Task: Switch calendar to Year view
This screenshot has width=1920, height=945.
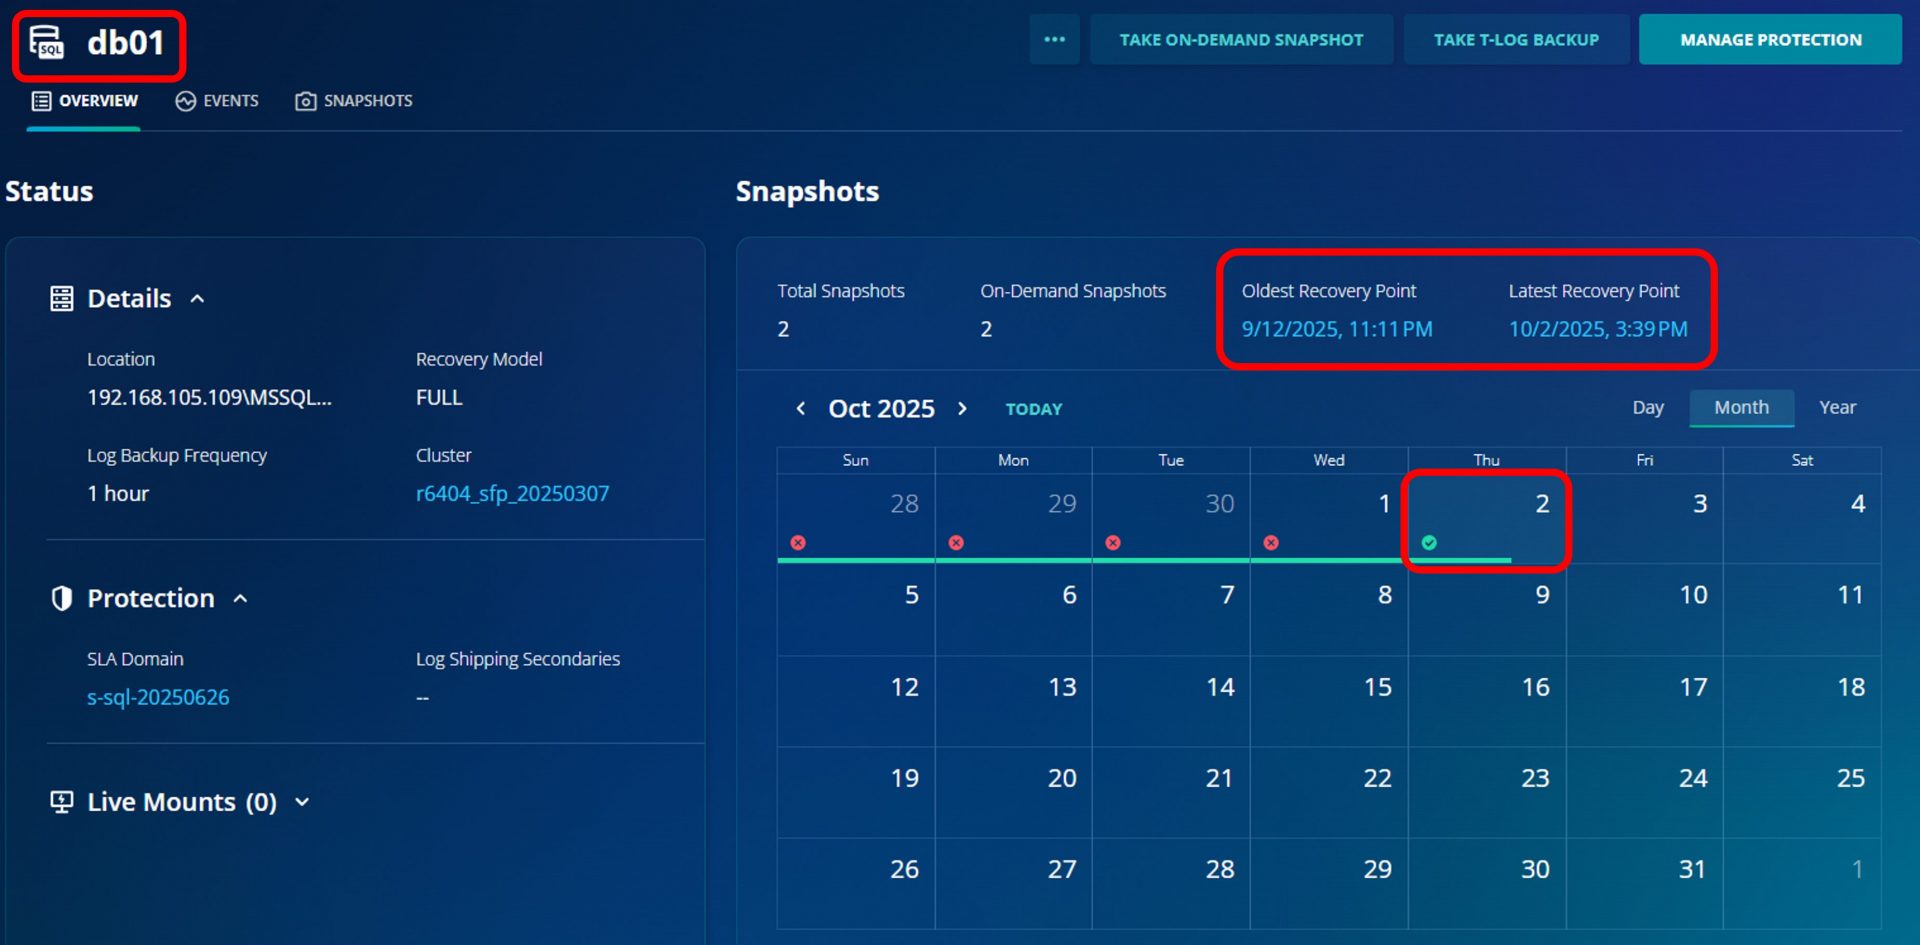Action: point(1837,408)
